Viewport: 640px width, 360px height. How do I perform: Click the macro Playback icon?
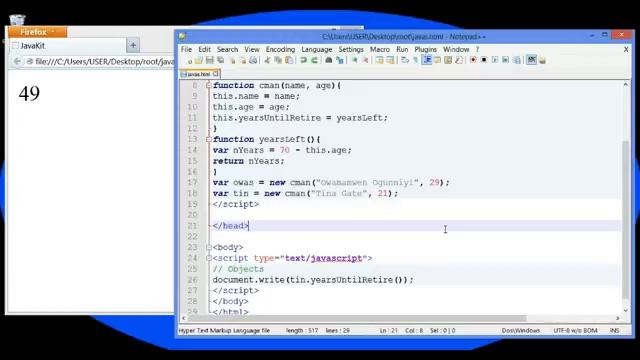[495, 60]
